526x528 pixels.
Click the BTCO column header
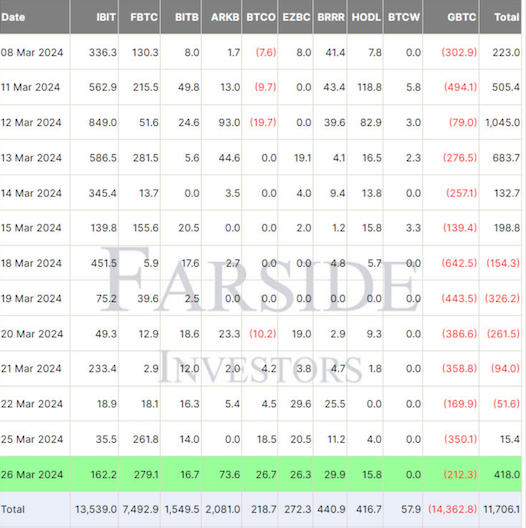click(x=260, y=17)
